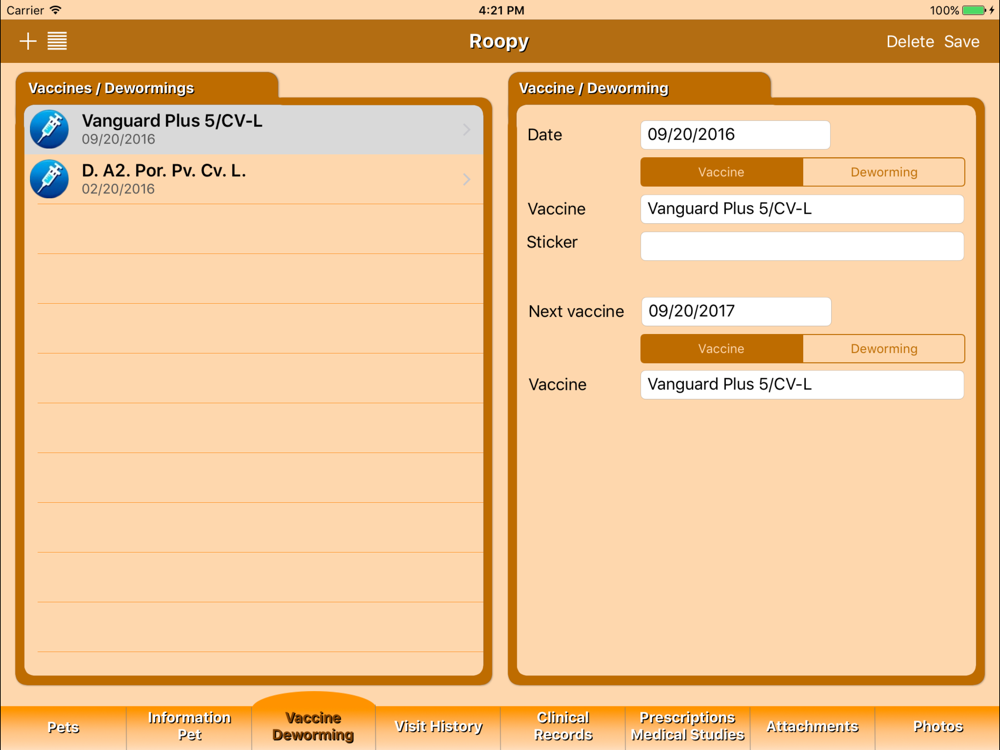Image resolution: width=1000 pixels, height=750 pixels.
Task: Tap the 4:21 PM clock in status bar
Action: [x=501, y=10]
